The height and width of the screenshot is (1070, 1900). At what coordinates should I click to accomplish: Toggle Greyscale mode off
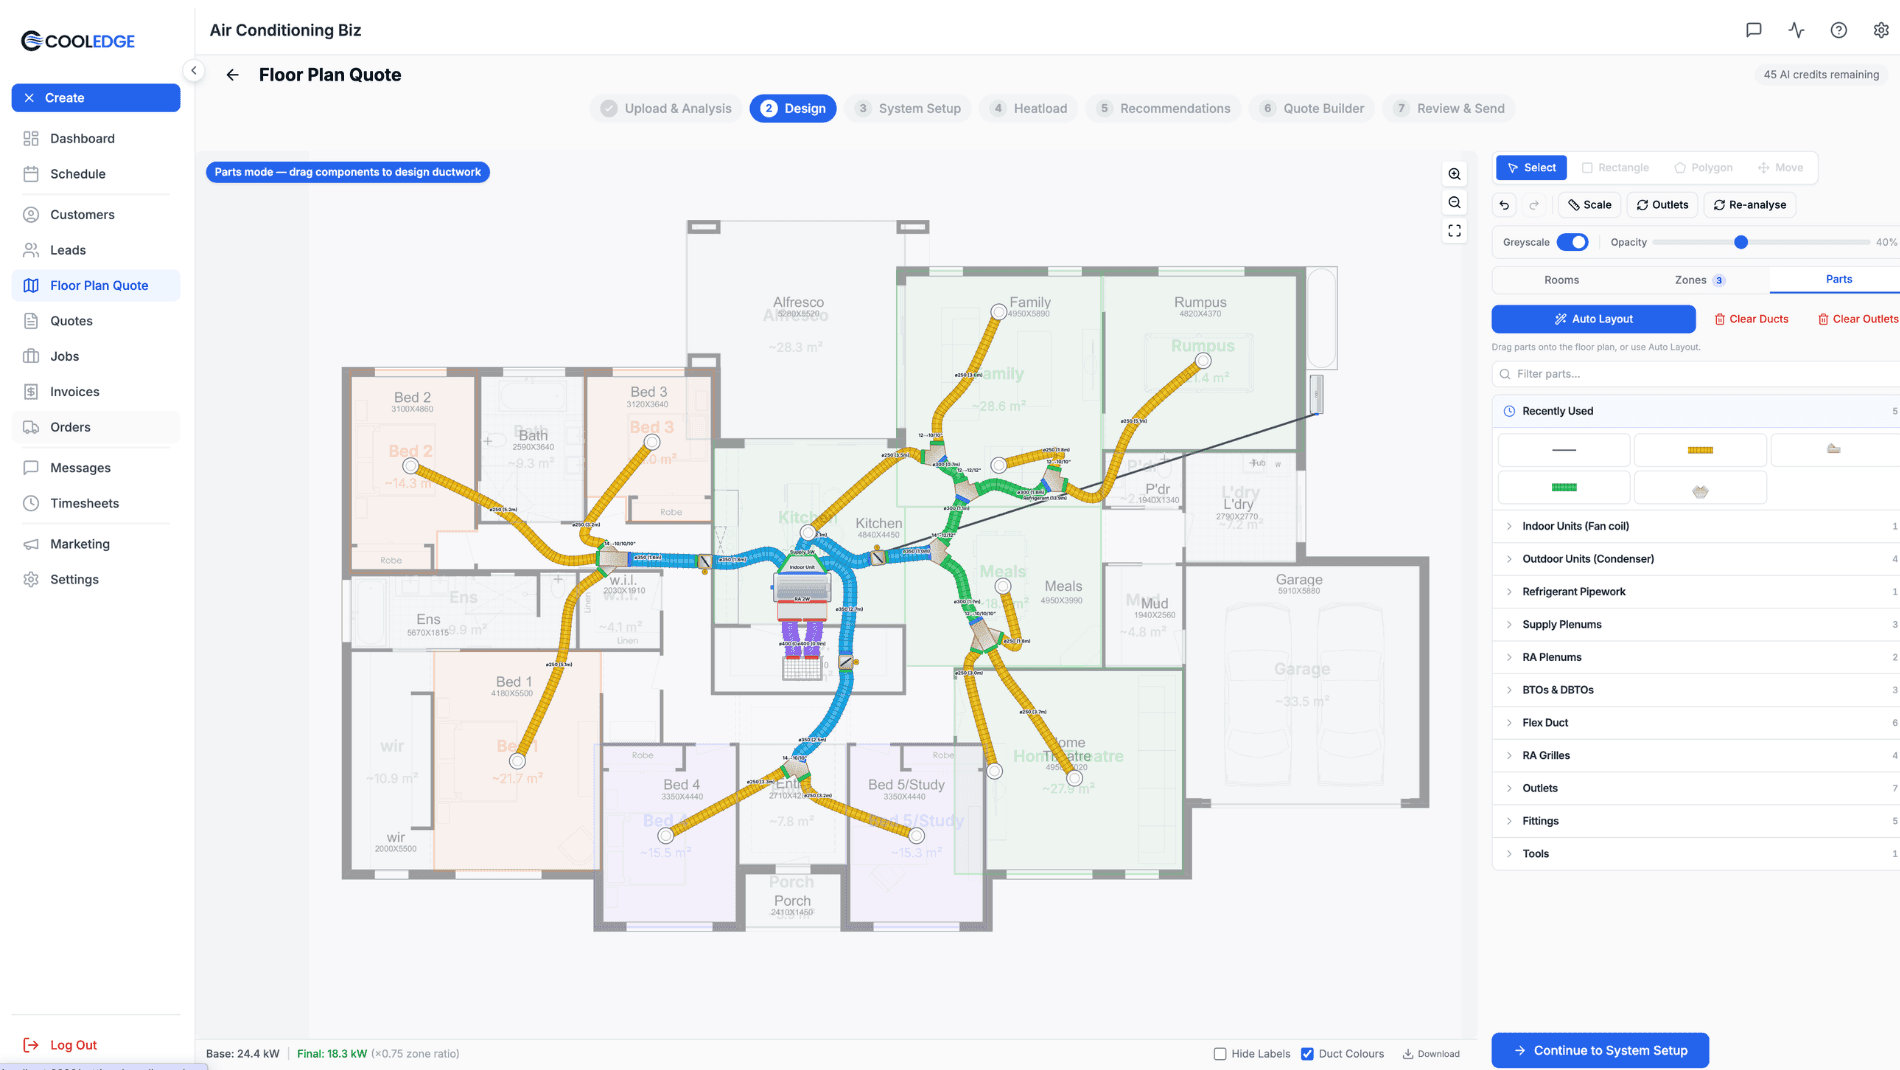1573,242
